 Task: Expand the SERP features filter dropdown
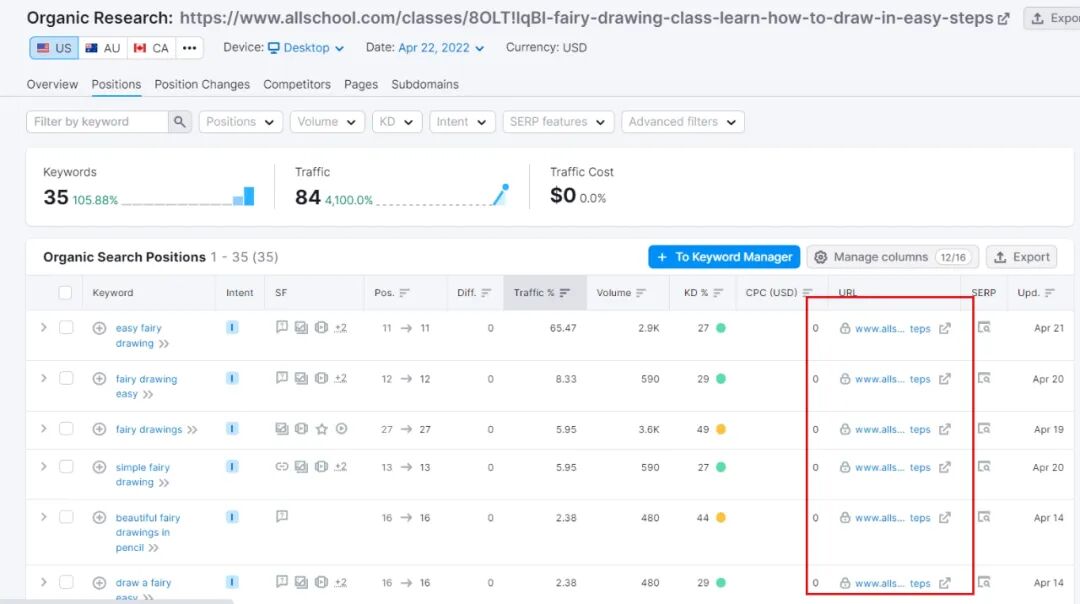558,122
